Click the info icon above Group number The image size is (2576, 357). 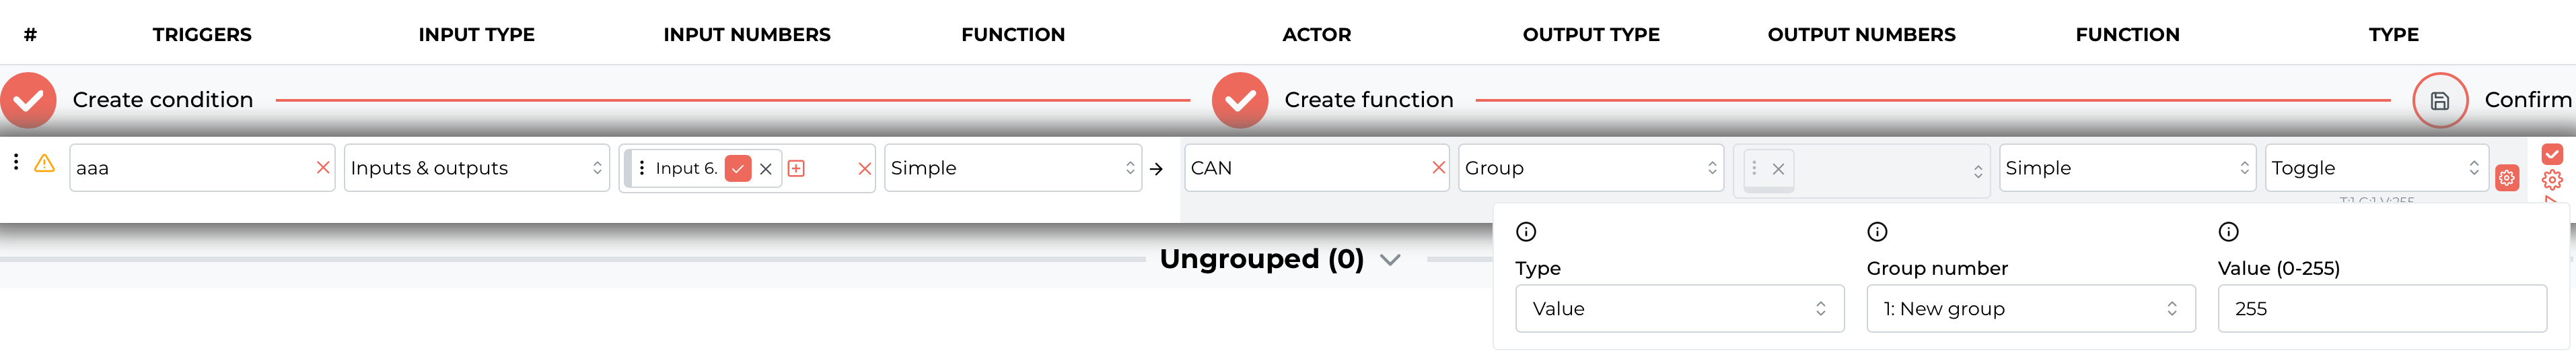1877,232
